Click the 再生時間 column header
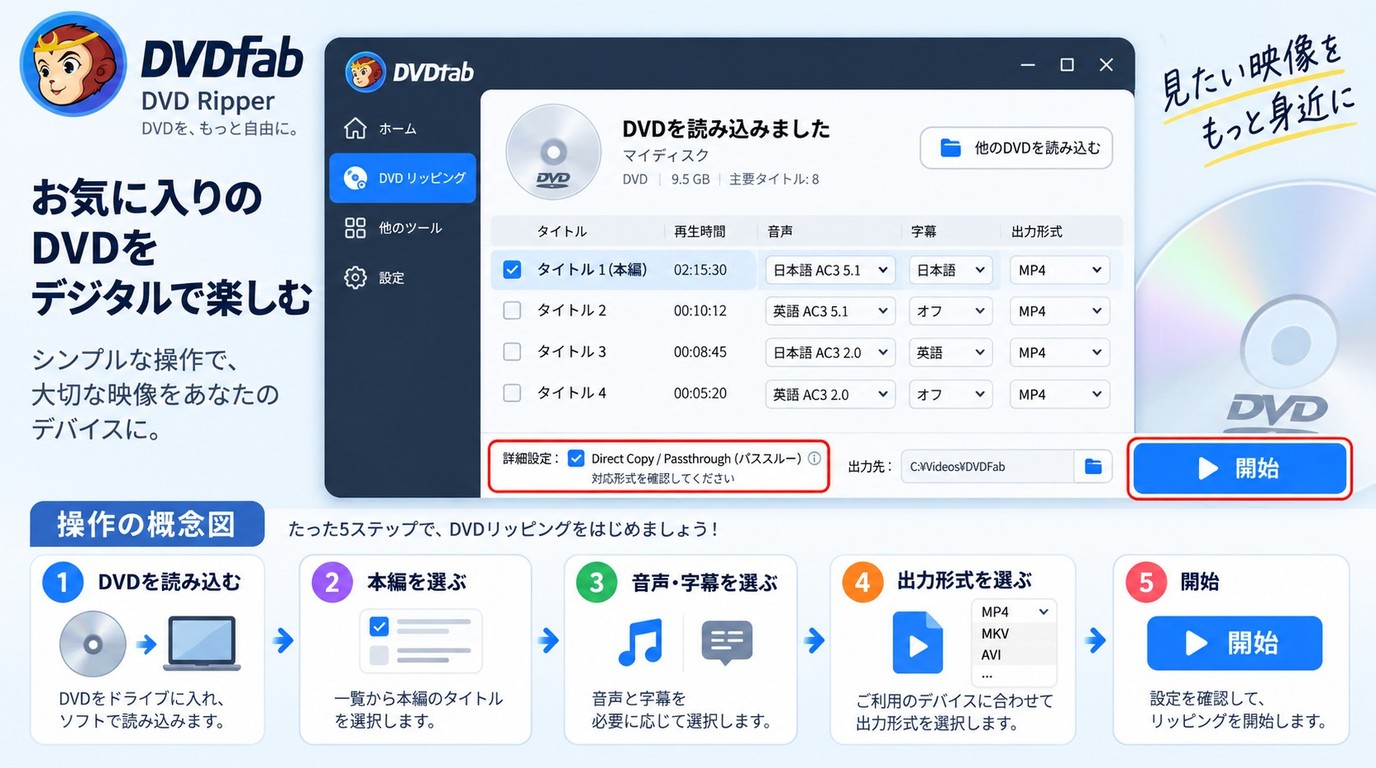 (700, 232)
